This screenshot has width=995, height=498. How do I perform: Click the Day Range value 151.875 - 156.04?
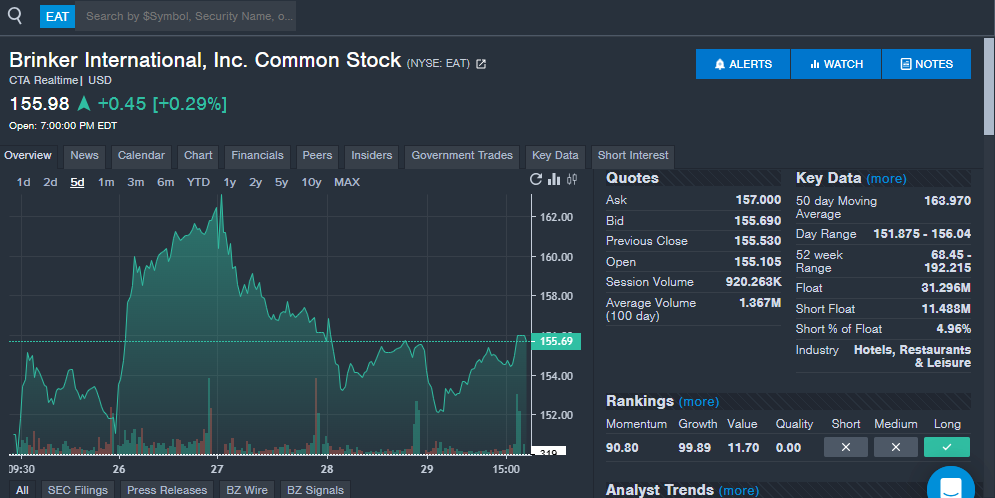click(x=922, y=233)
